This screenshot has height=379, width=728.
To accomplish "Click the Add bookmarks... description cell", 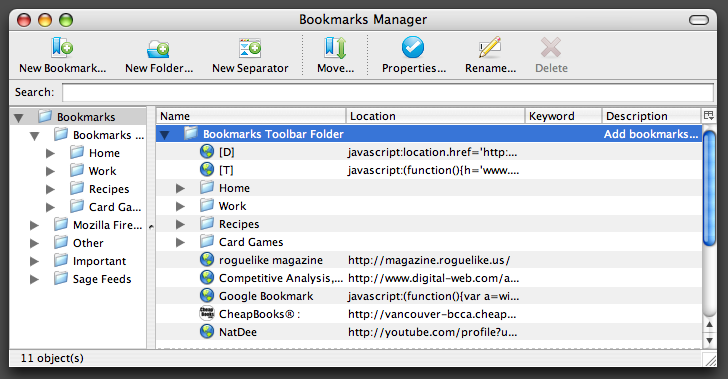I will [651, 134].
